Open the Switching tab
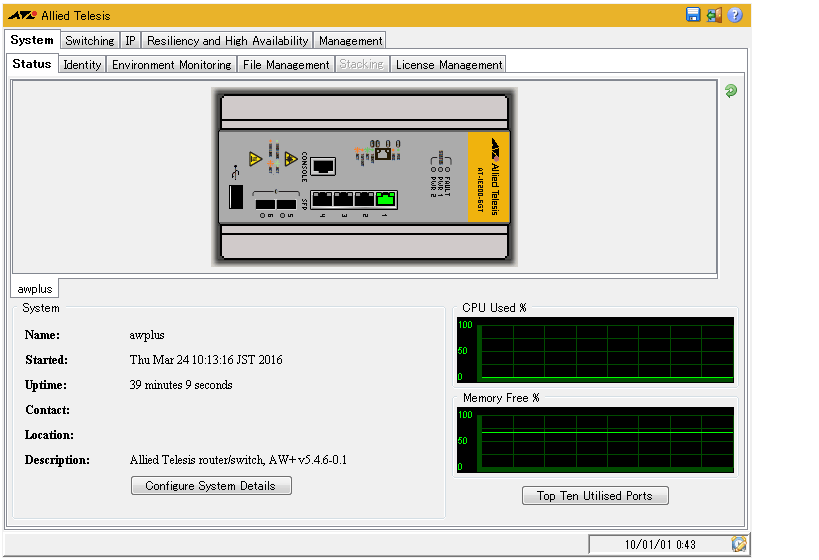 tap(89, 41)
